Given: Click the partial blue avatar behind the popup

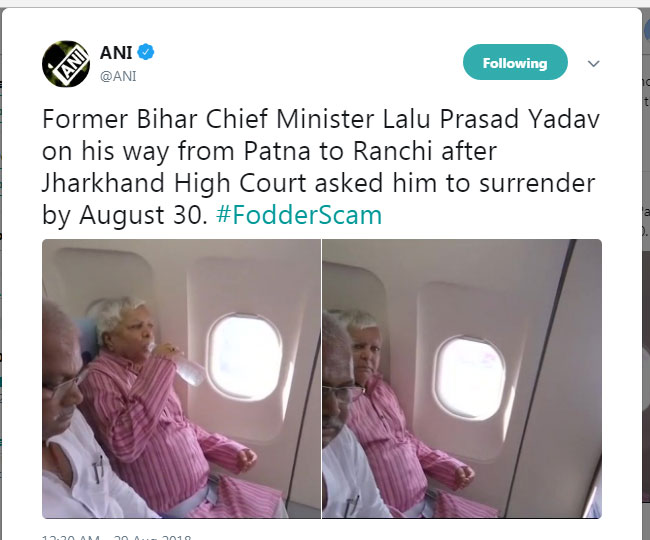Looking at the screenshot, I should coord(647,29).
